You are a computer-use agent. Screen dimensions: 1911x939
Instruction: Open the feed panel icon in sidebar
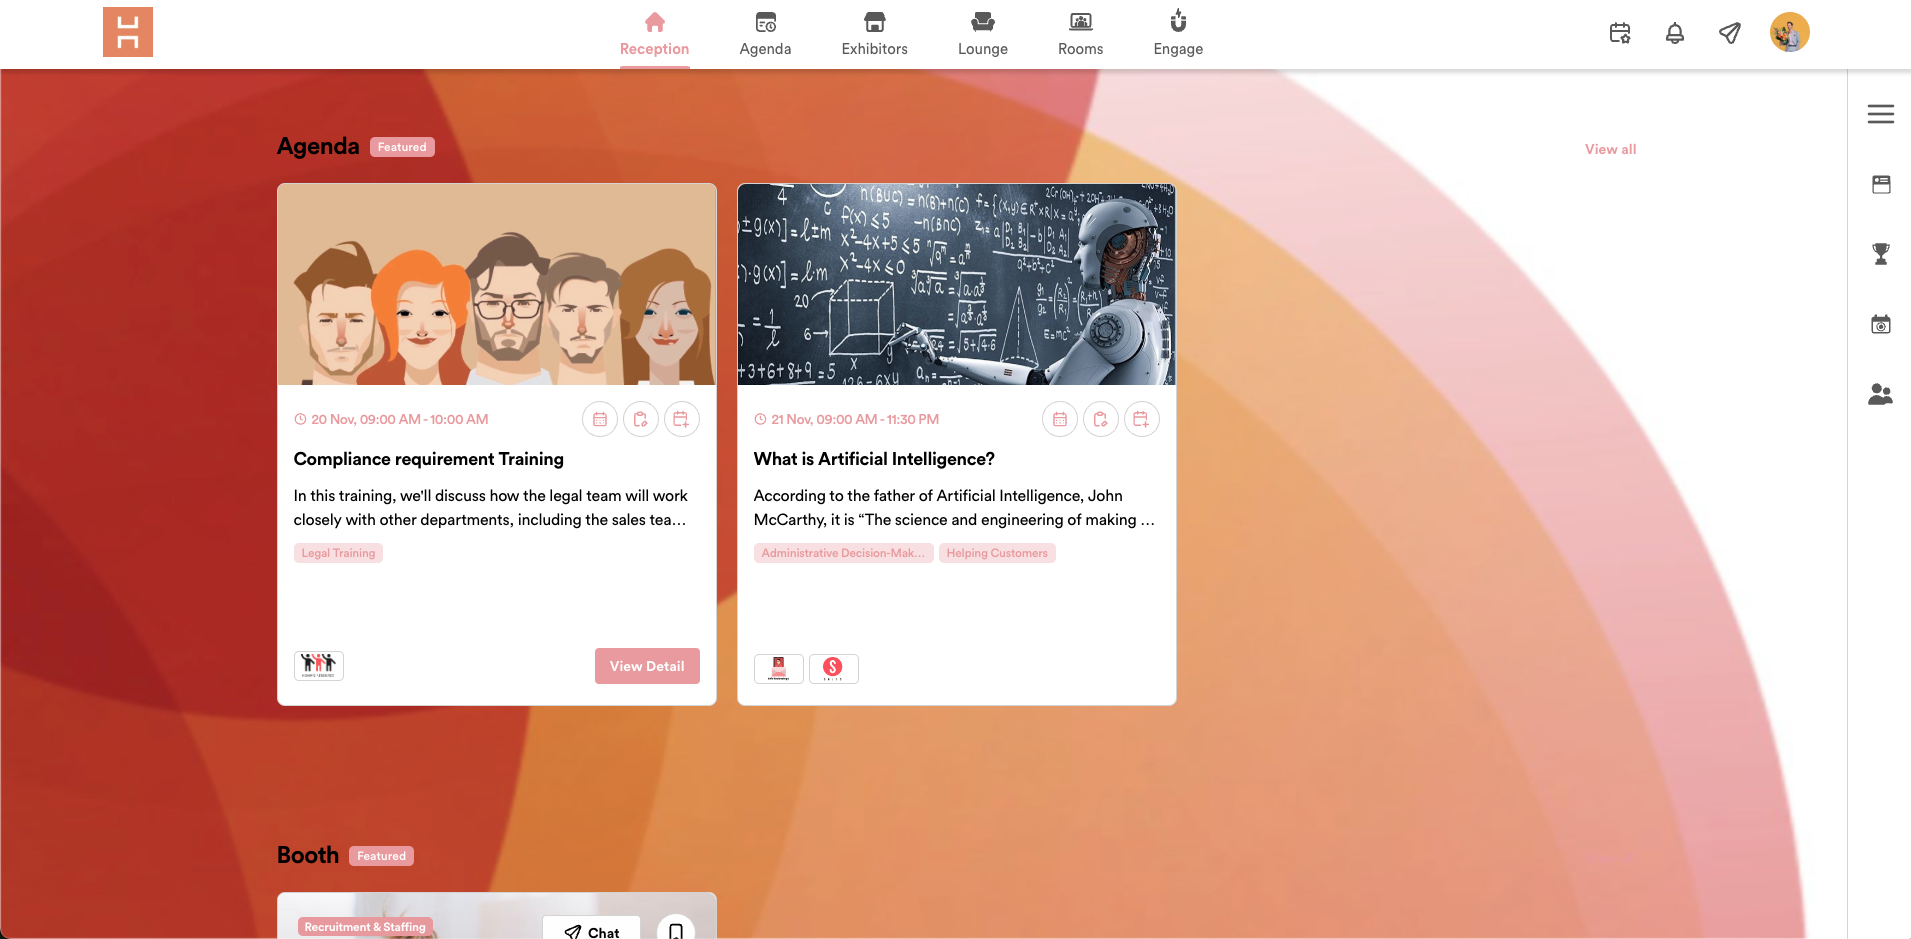tap(1881, 184)
